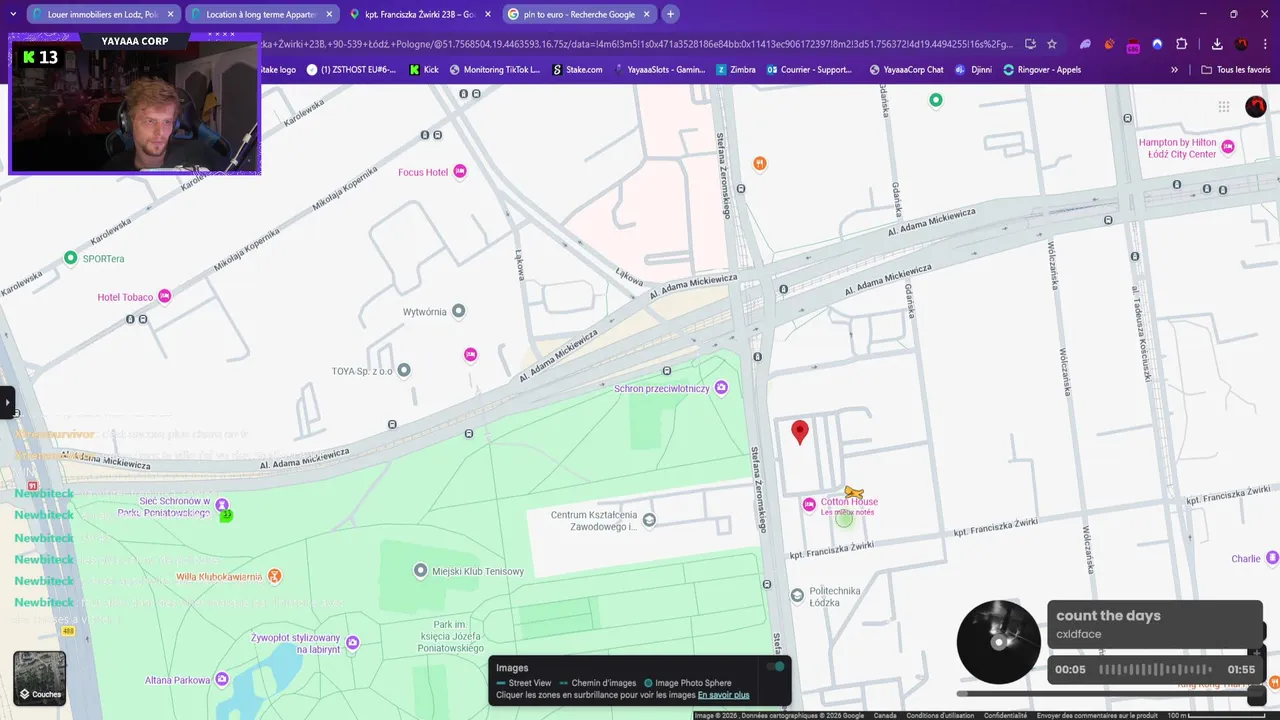Viewport: 1280px width, 720px height.
Task: Click Envoyer des commentaires sur le produit
Action: click(1097, 715)
